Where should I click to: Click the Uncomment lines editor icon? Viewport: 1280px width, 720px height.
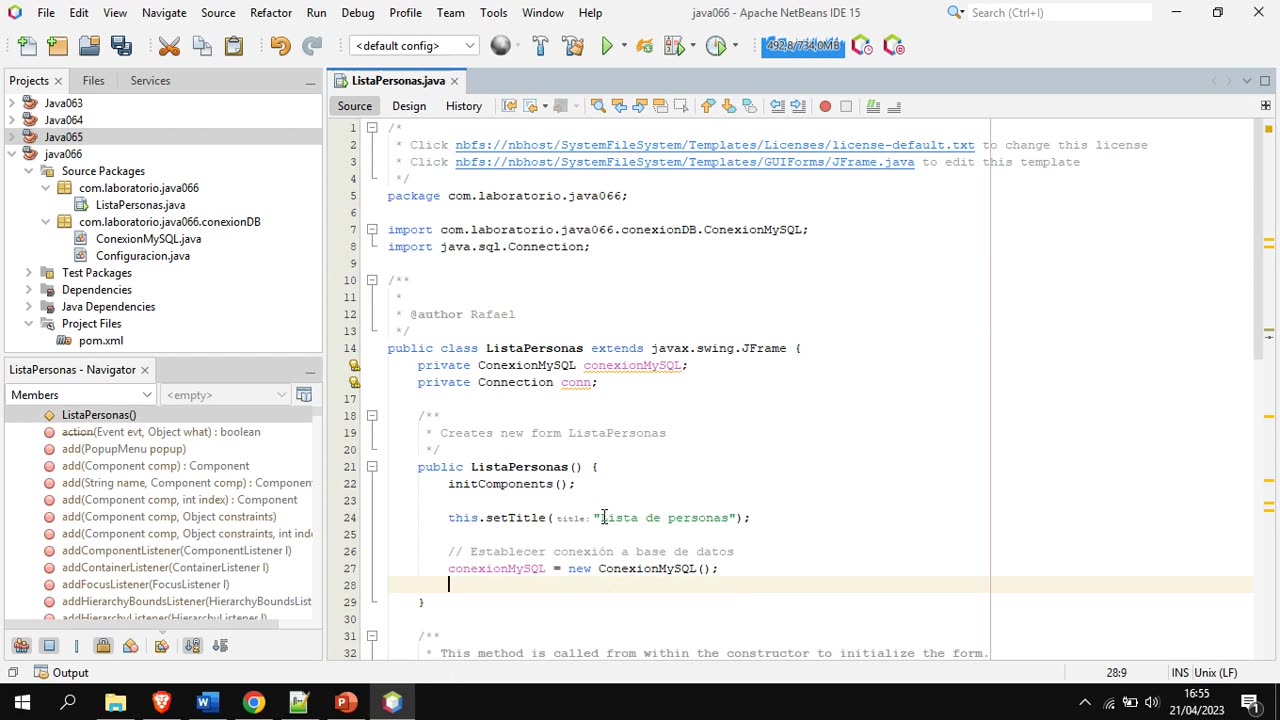point(894,106)
